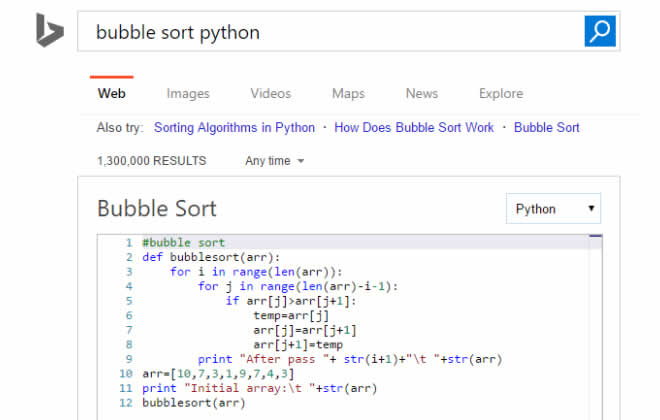Click the Bubble Sort heading text
This screenshot has height=420, width=660.
[157, 208]
